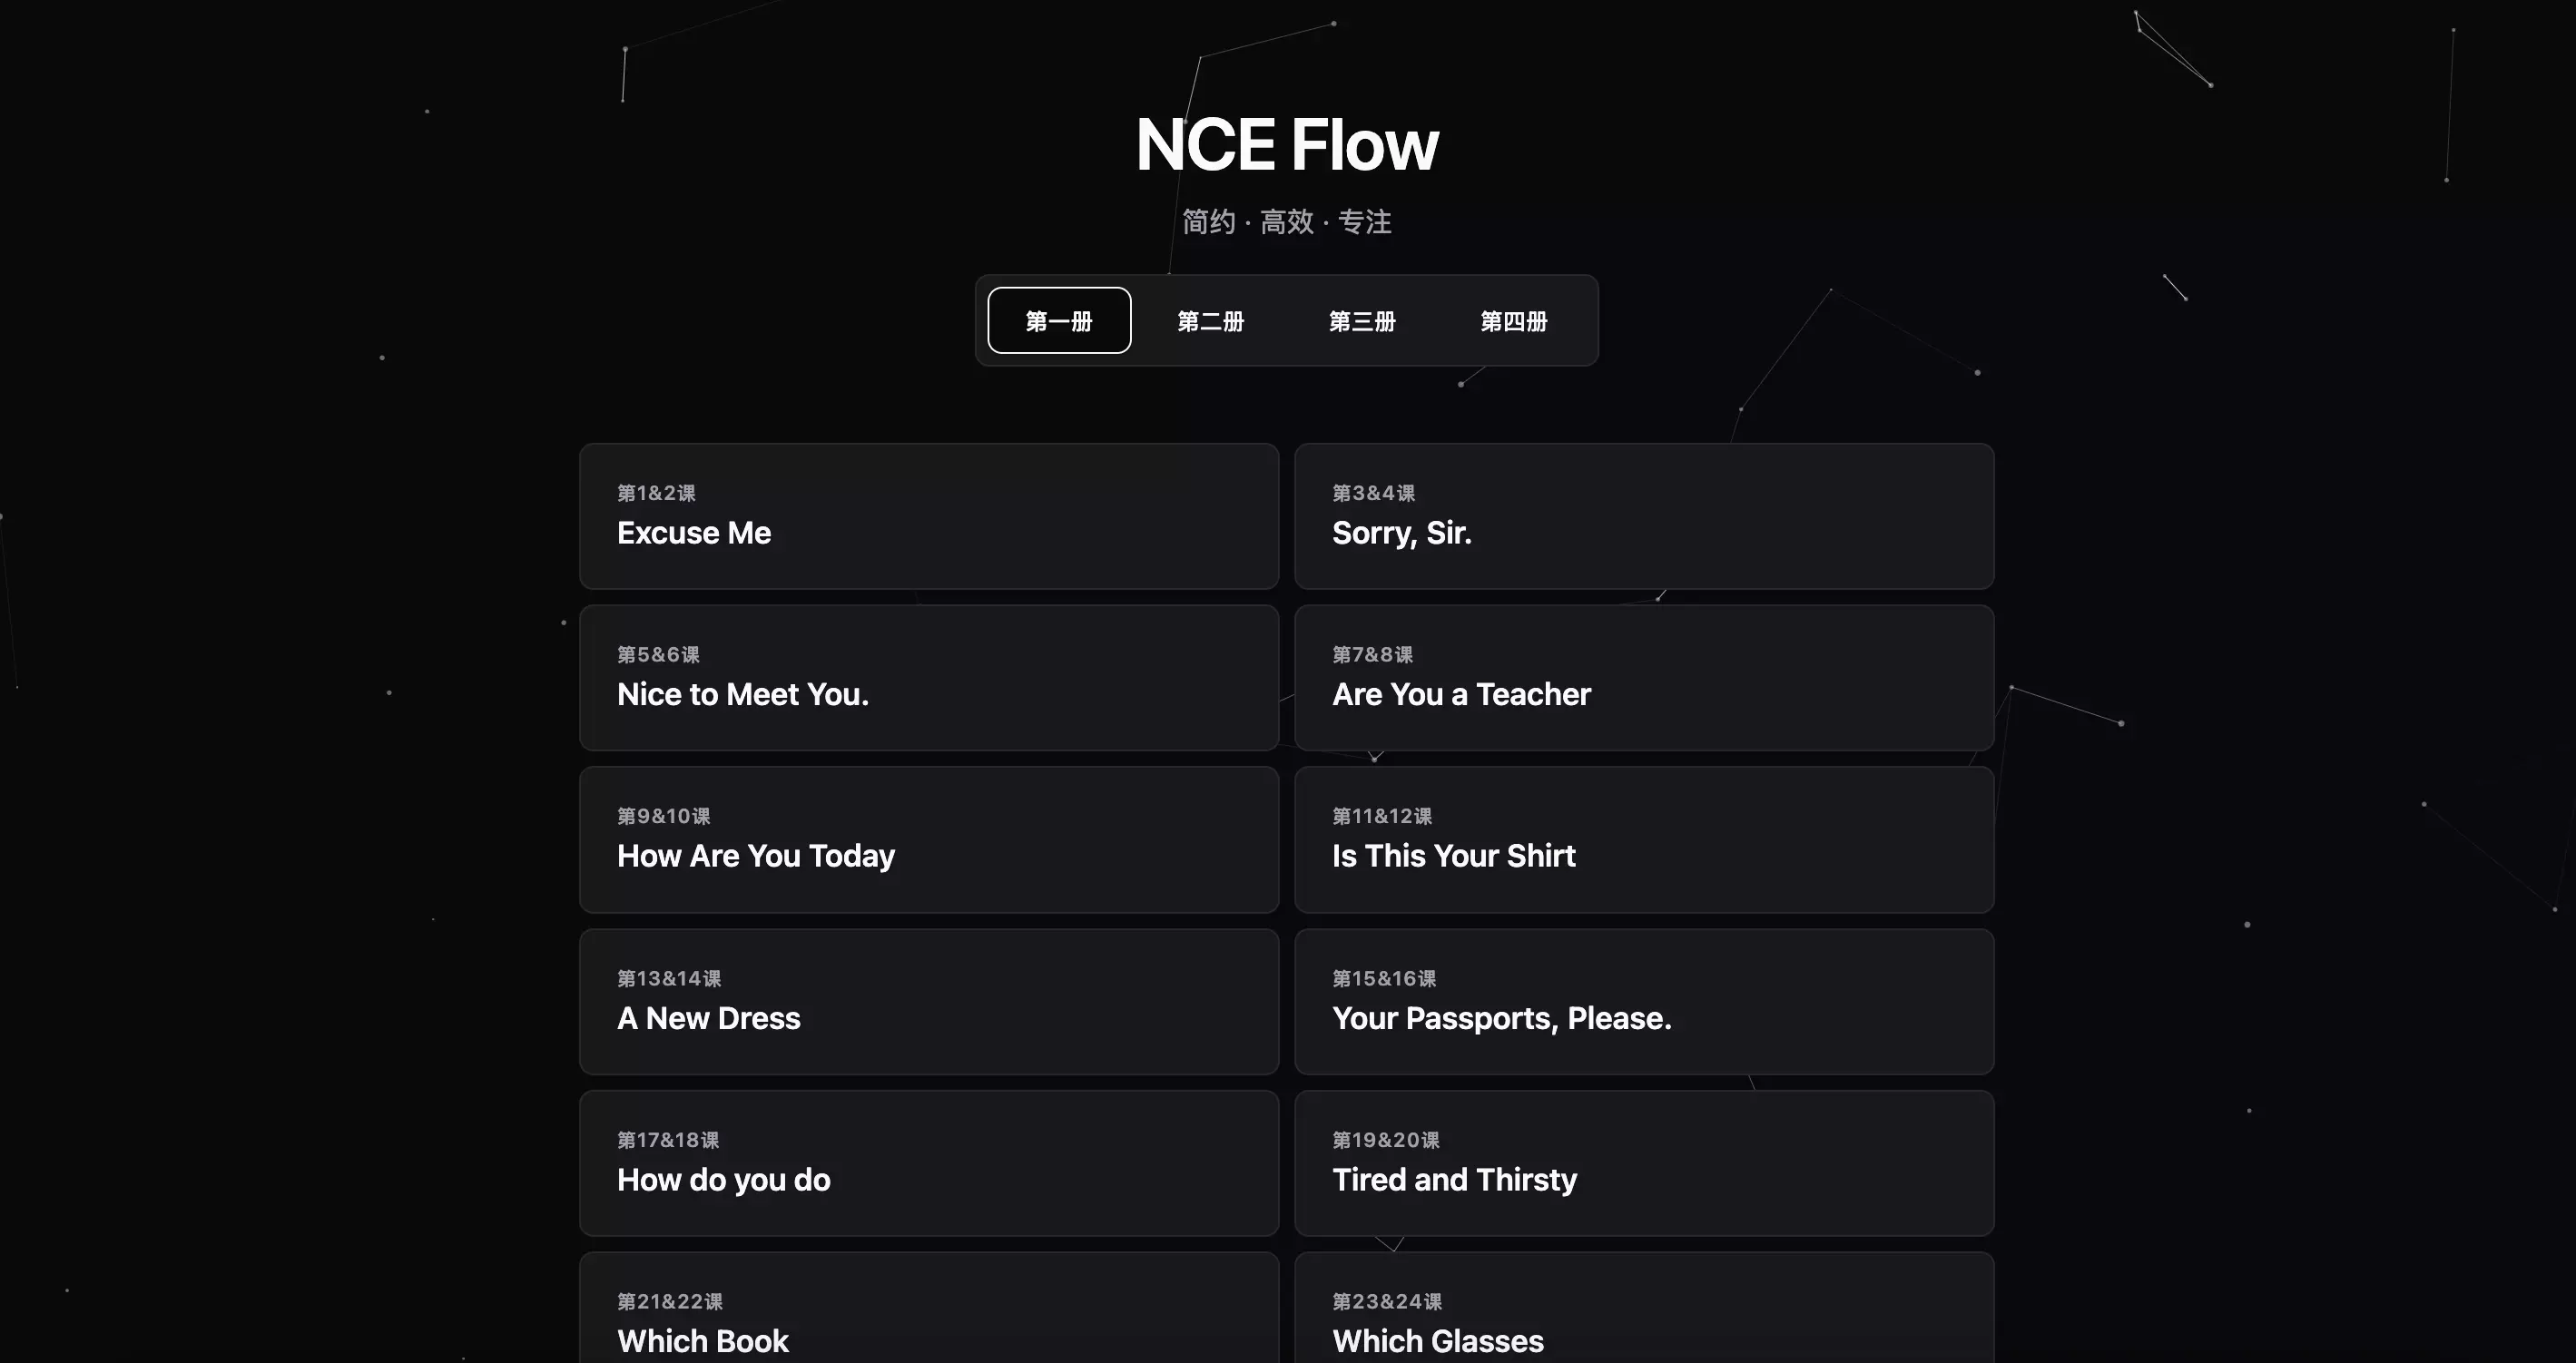
Task: Open Tired and Thirsty lesson
Action: coord(1643,1163)
